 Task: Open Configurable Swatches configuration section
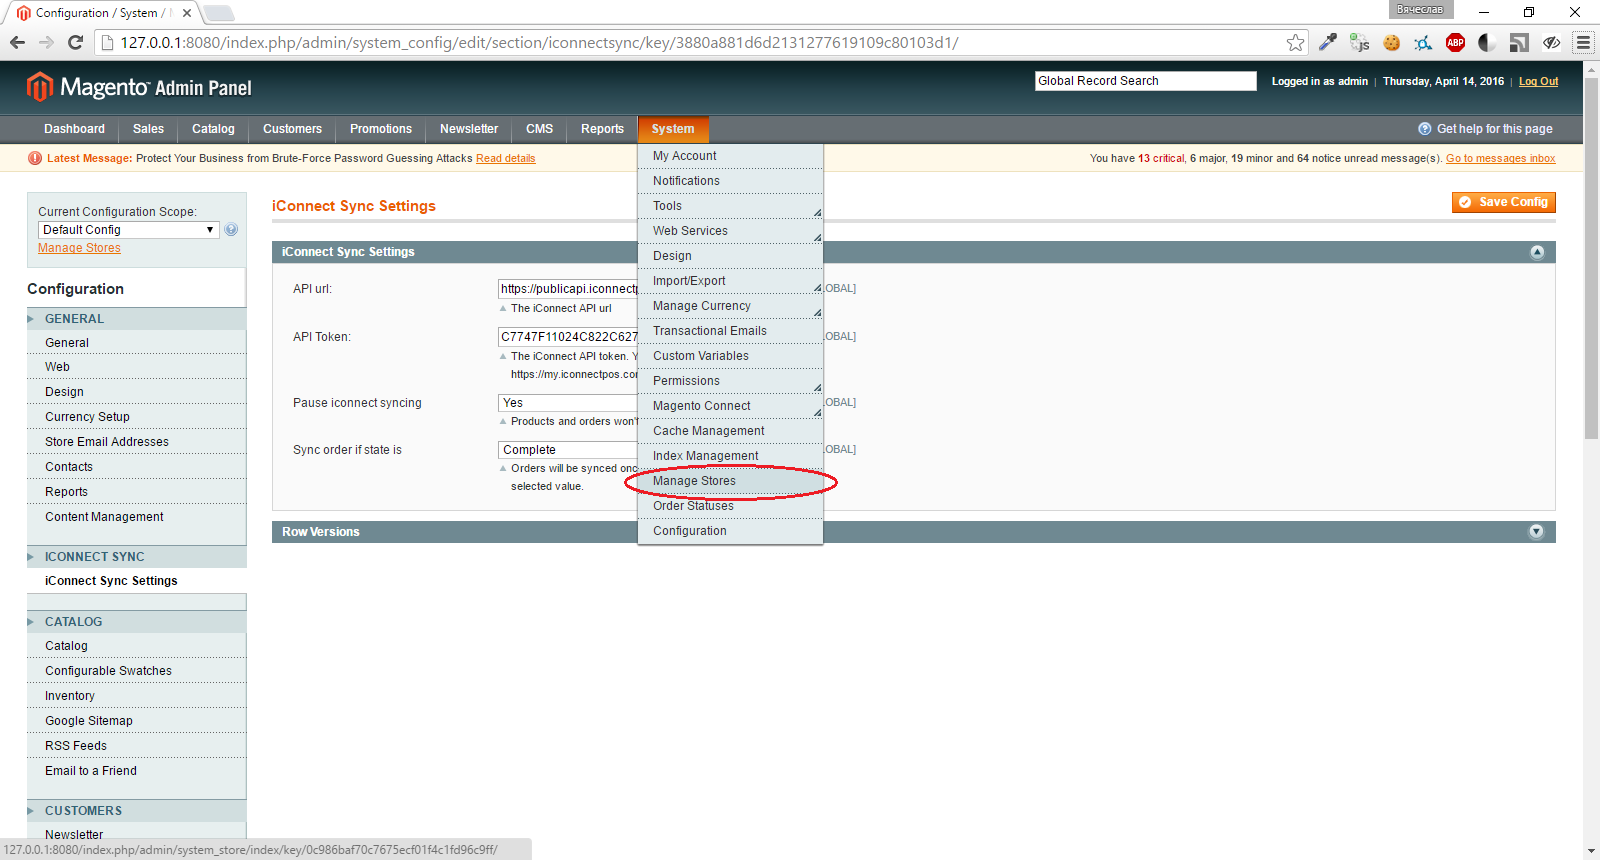click(136, 671)
